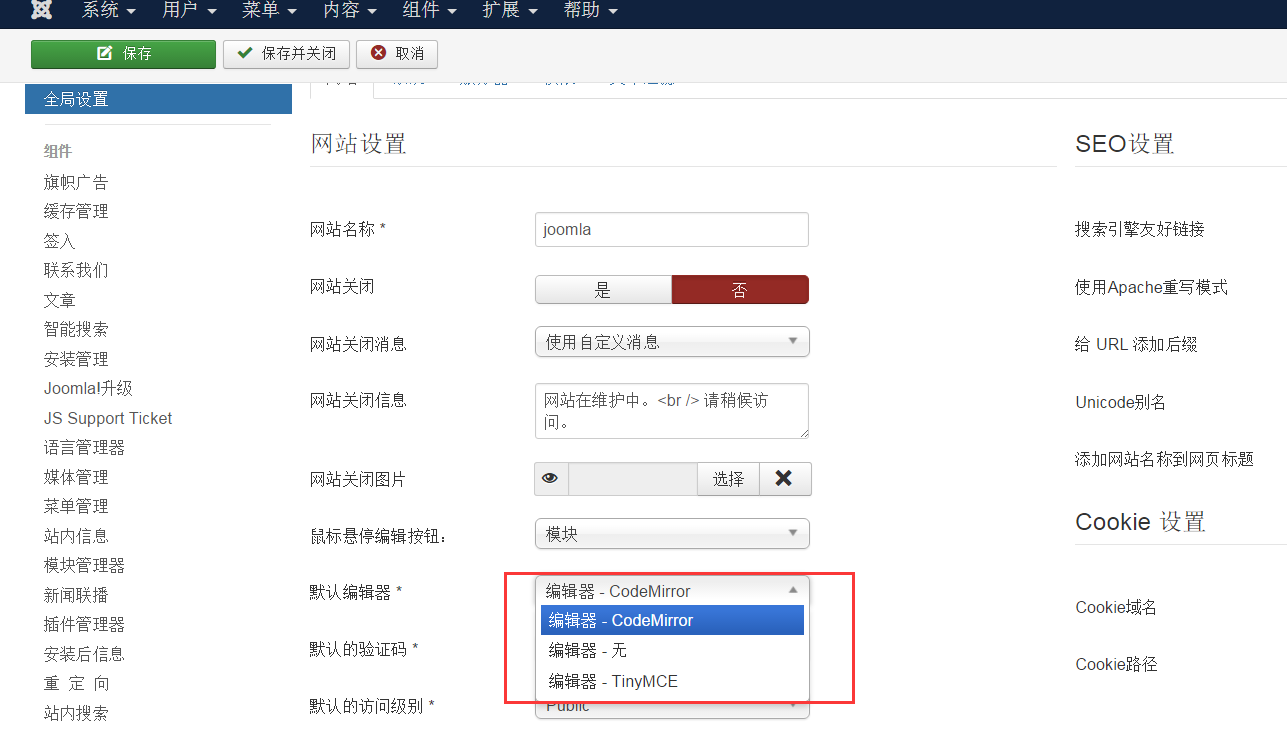Click the eye preview icon for 网站关闭图片
The width and height of the screenshot is (1287, 731).
click(551, 479)
